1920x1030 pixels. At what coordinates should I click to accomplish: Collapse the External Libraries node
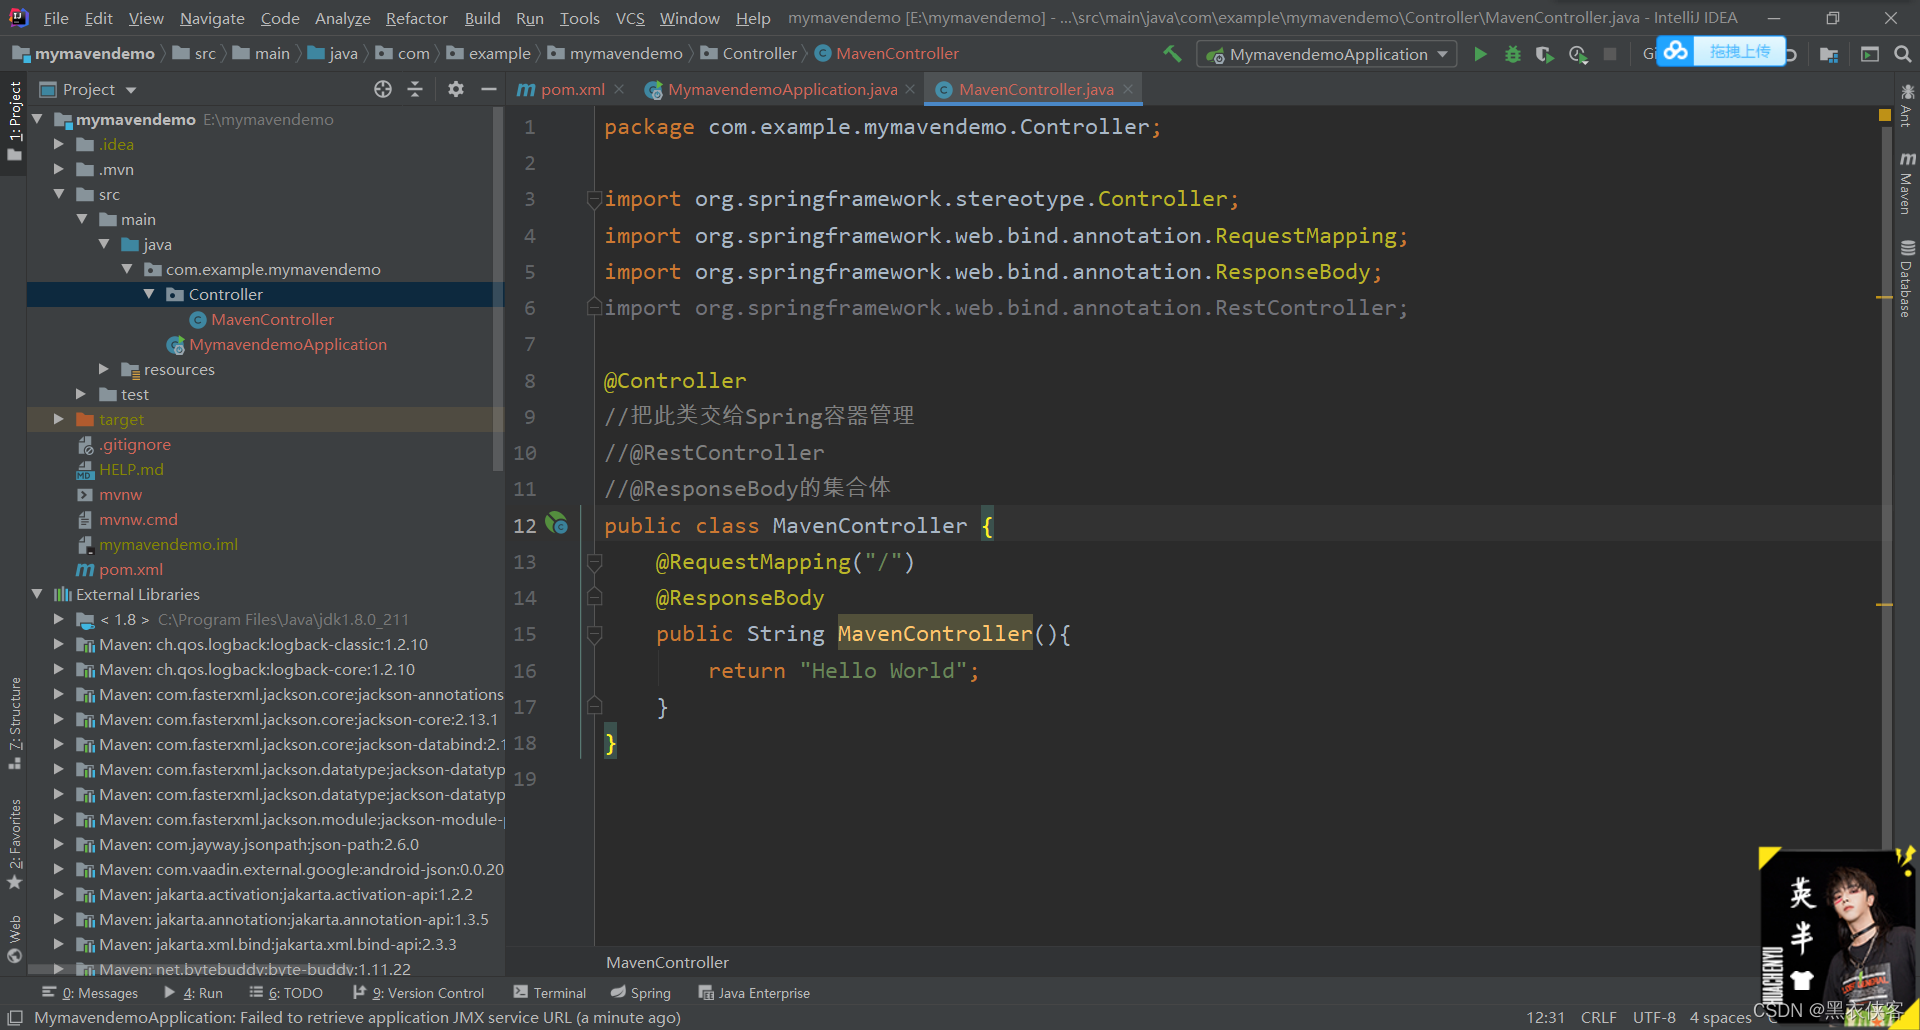(37, 594)
